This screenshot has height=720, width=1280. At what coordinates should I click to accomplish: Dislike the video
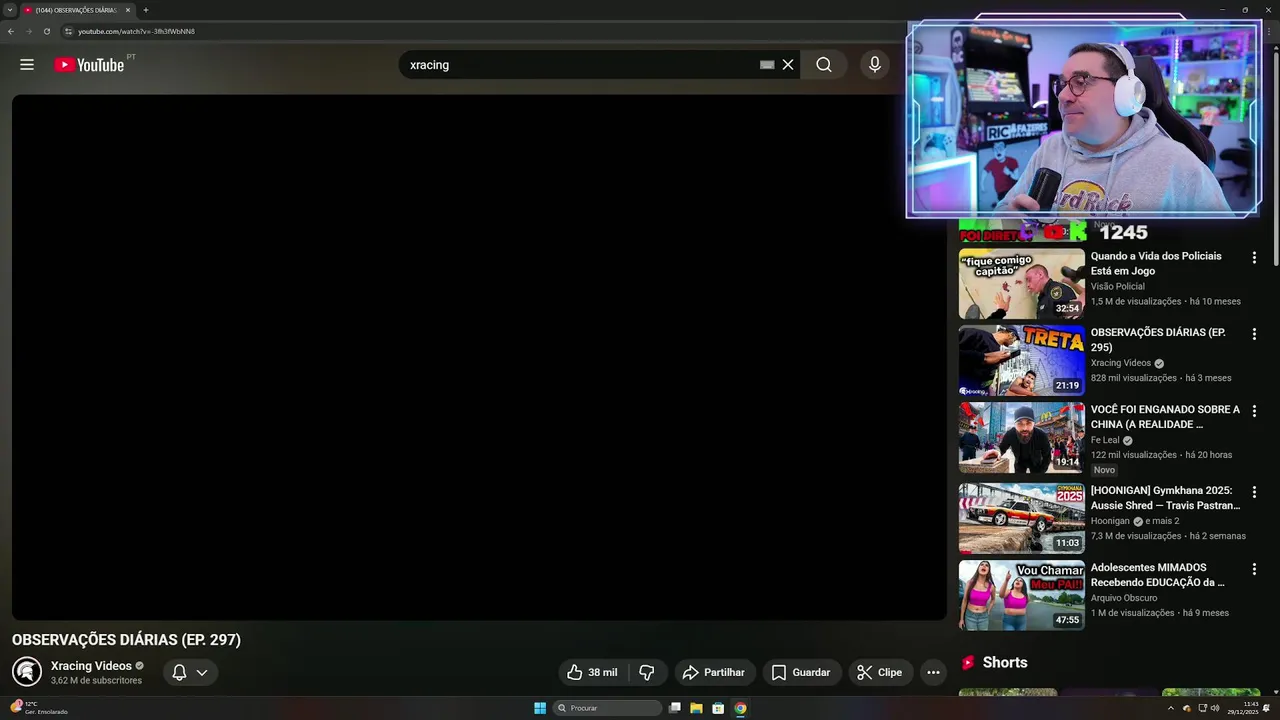point(647,673)
